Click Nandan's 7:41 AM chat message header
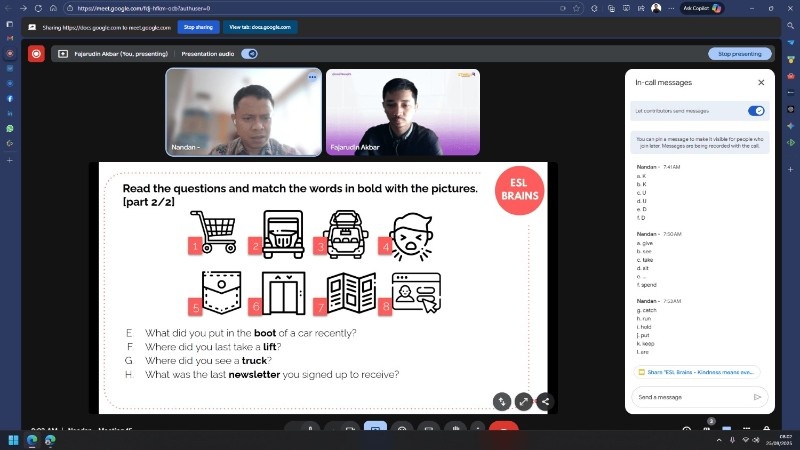This screenshot has width=800, height=450. (658, 167)
